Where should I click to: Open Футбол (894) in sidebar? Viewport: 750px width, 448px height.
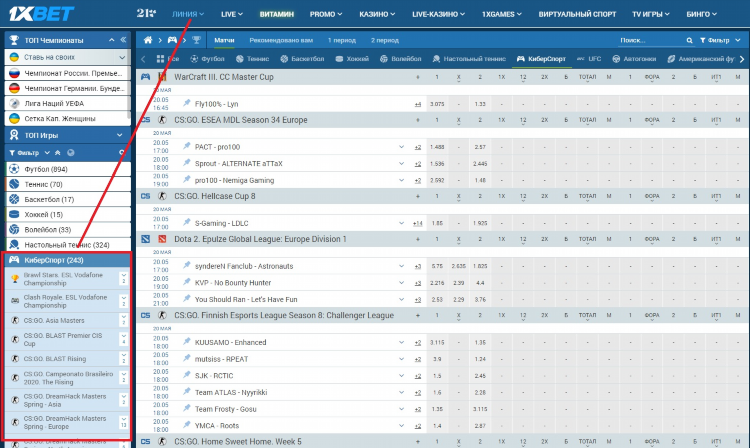[68, 169]
